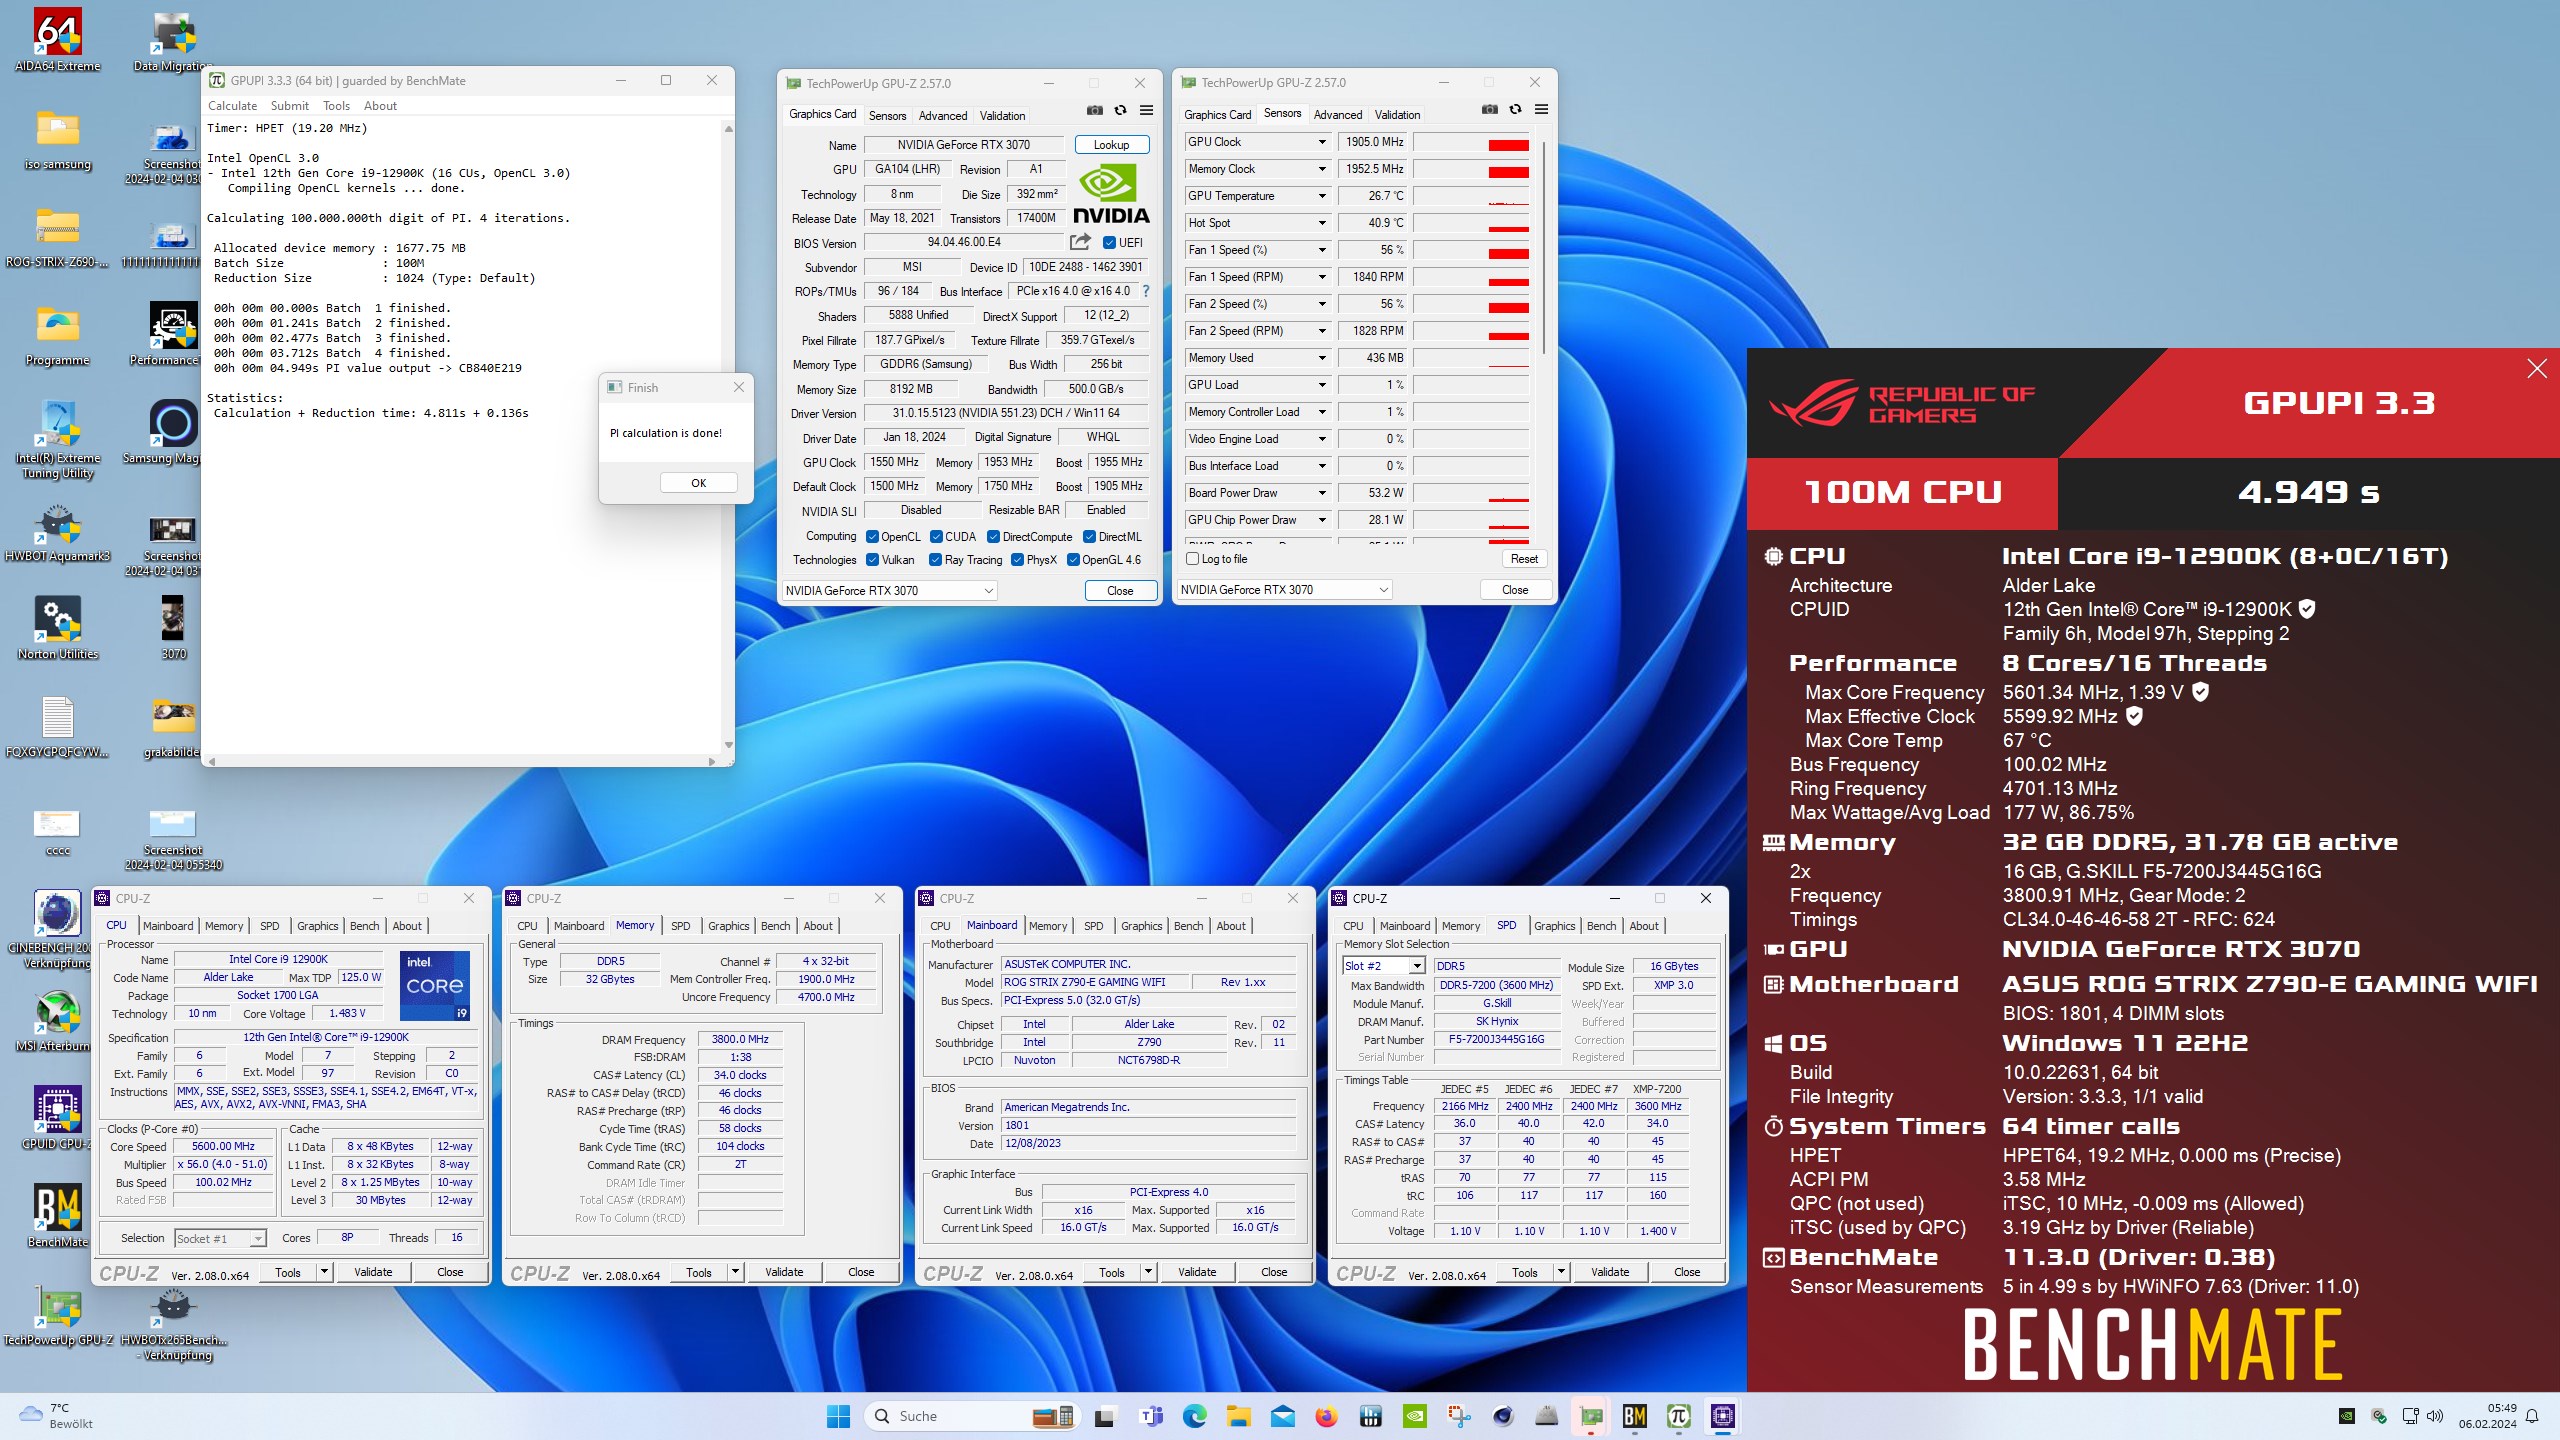Open GPU selector in left GPU-Z window

tap(889, 591)
